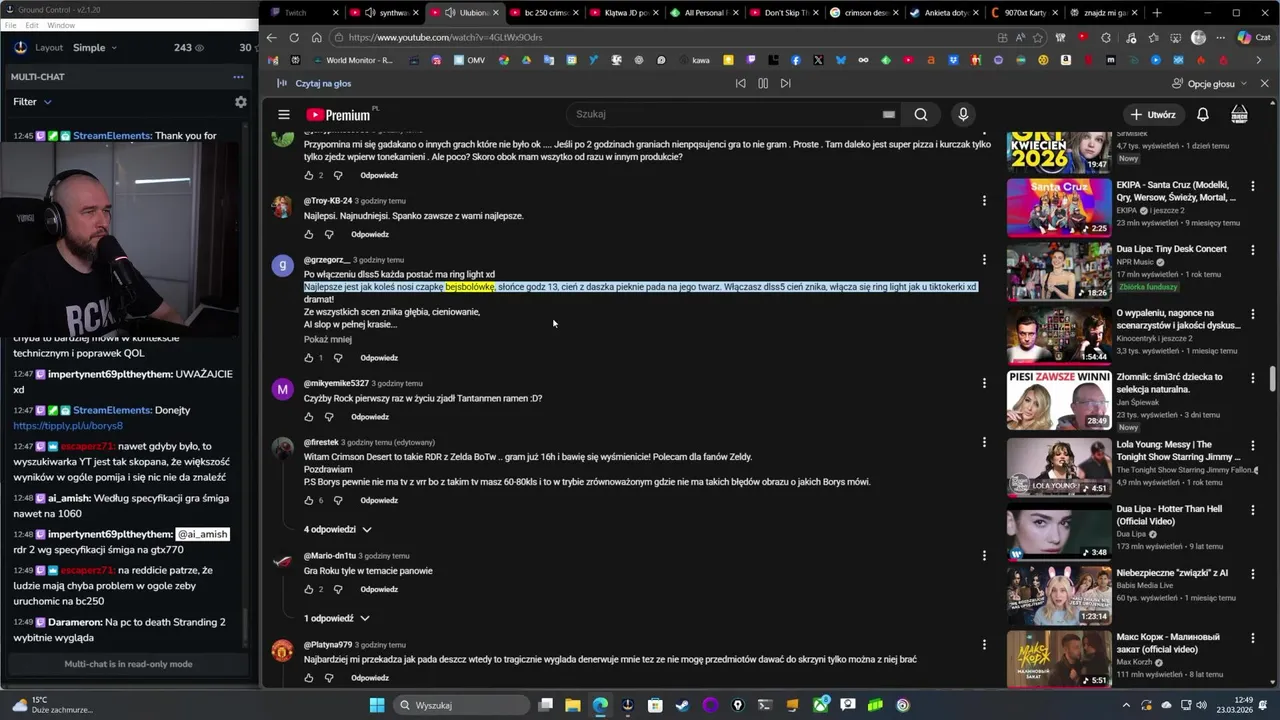
Task: Click the YouTube page vertical scrollbar
Action: click(1273, 380)
